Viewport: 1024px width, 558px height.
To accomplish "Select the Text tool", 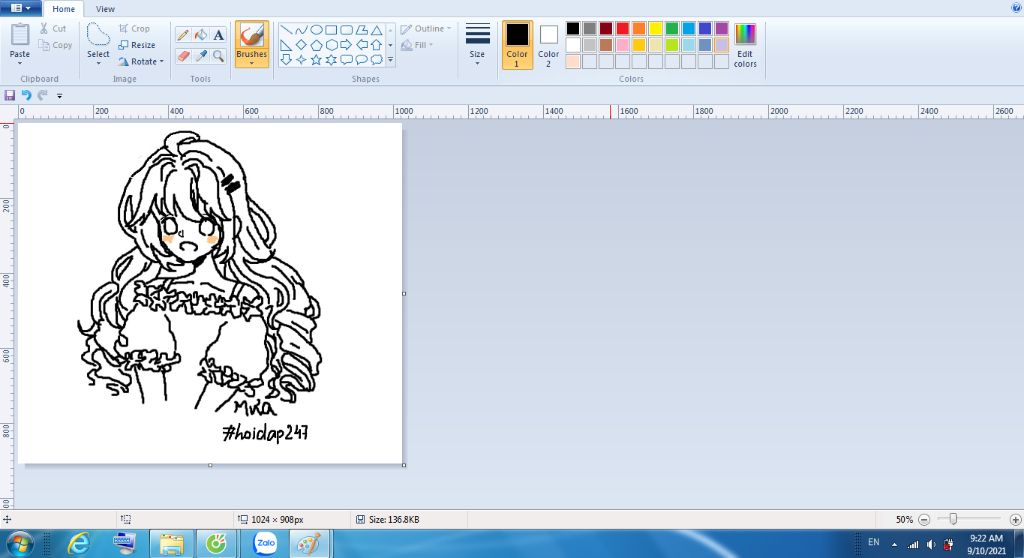I will coord(219,35).
